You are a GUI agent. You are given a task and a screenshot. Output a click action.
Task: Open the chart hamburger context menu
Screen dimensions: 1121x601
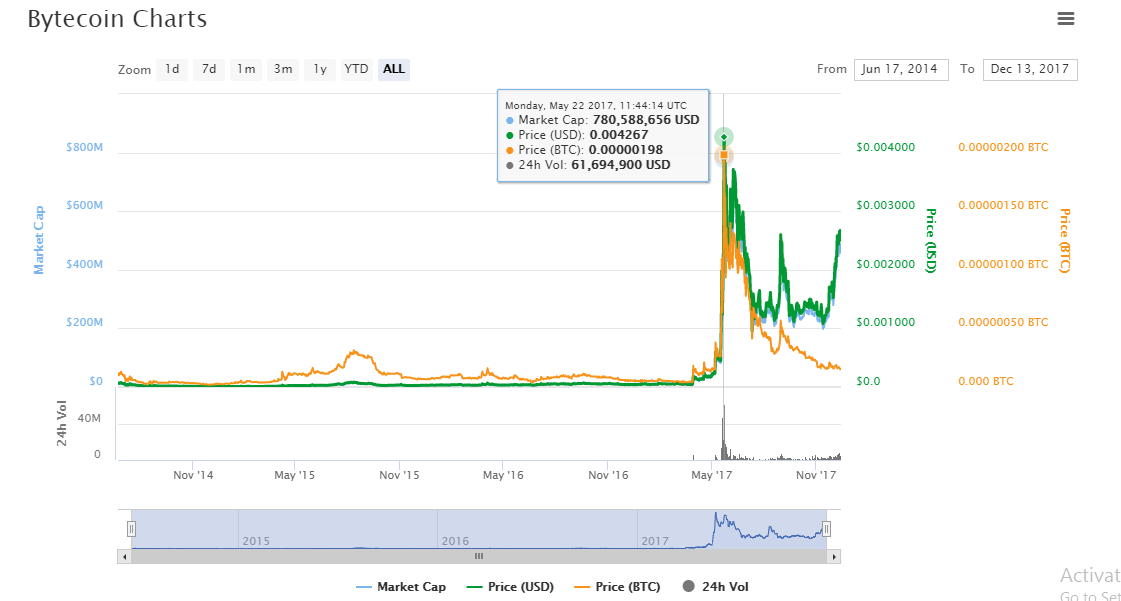coord(1065,18)
